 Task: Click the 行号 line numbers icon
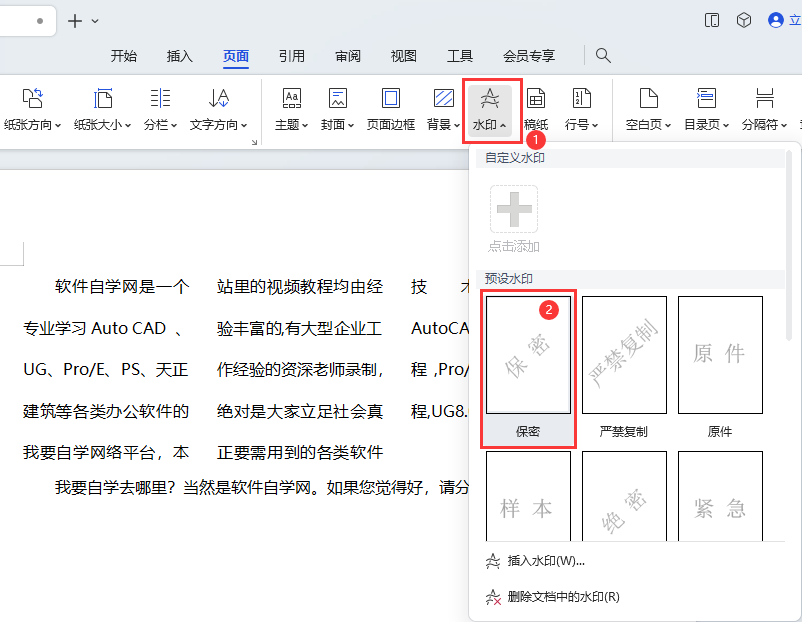pyautogui.click(x=582, y=98)
